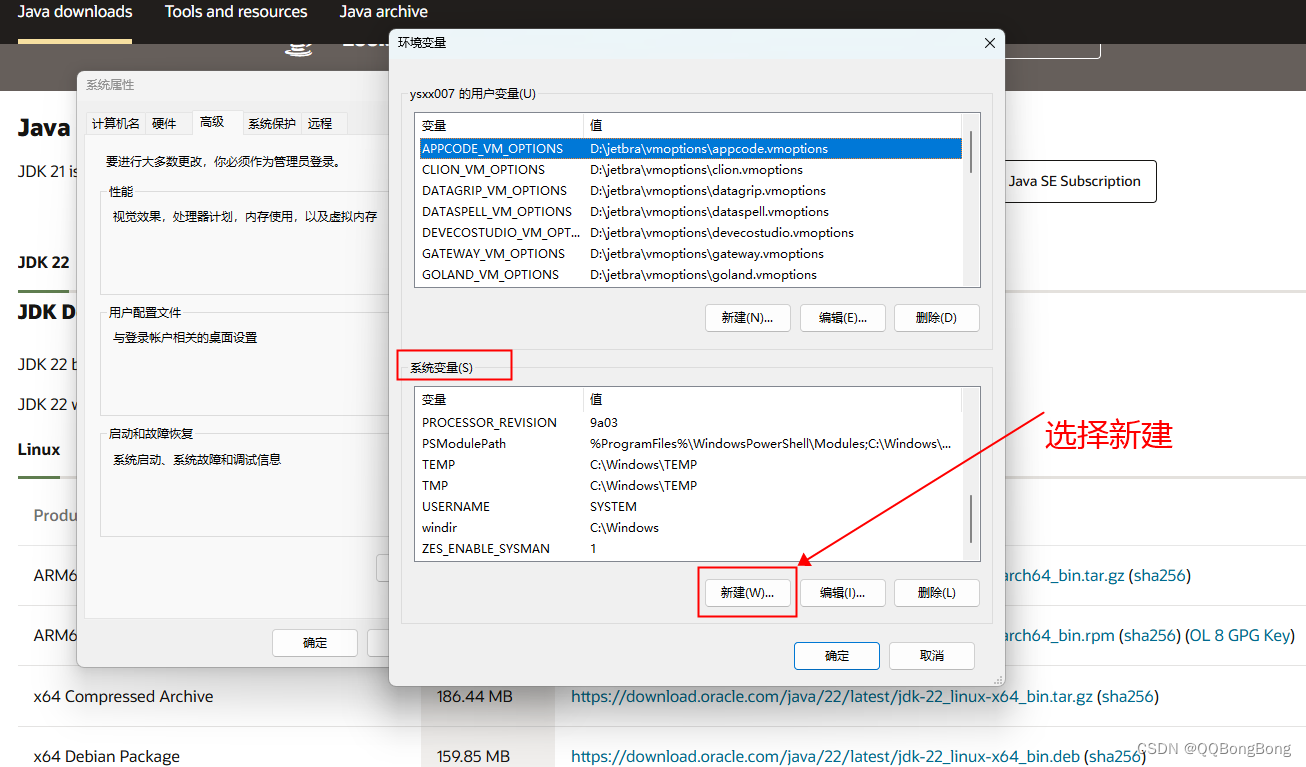Click 变量 column header in user variables

(x=499, y=125)
